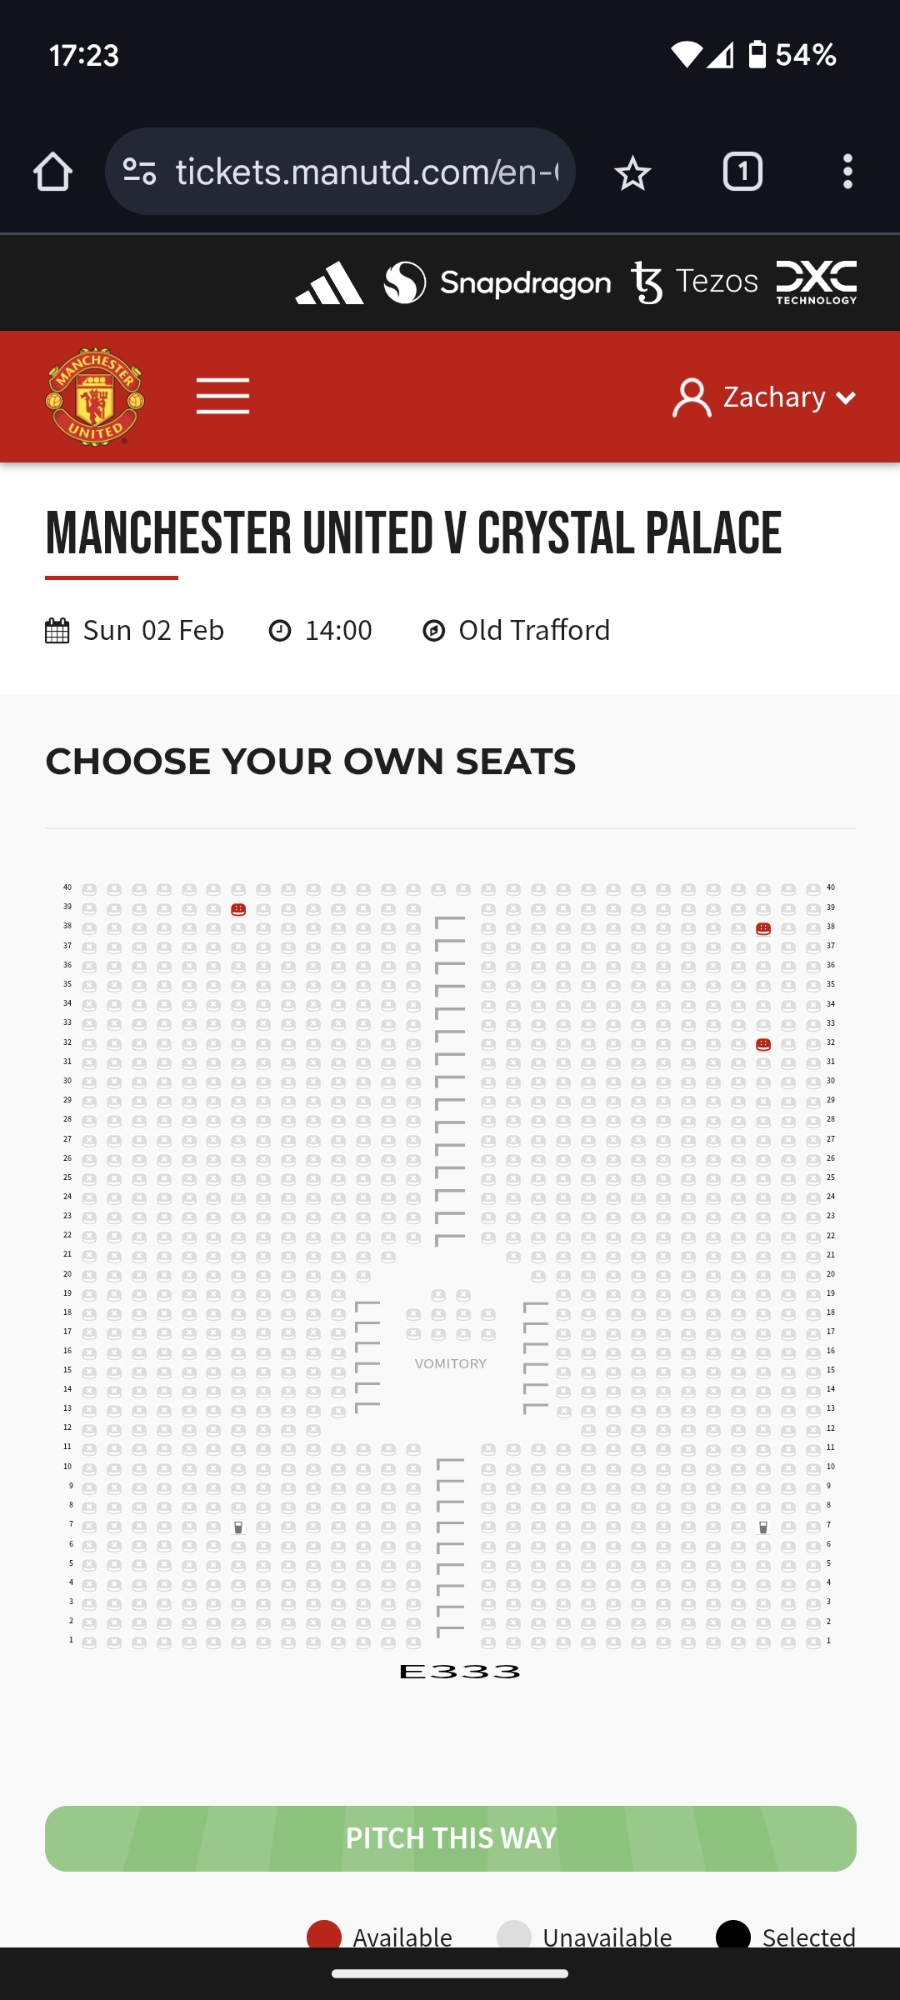
Task: Tap the Snapdragon sponsor logo
Action: [x=497, y=283]
